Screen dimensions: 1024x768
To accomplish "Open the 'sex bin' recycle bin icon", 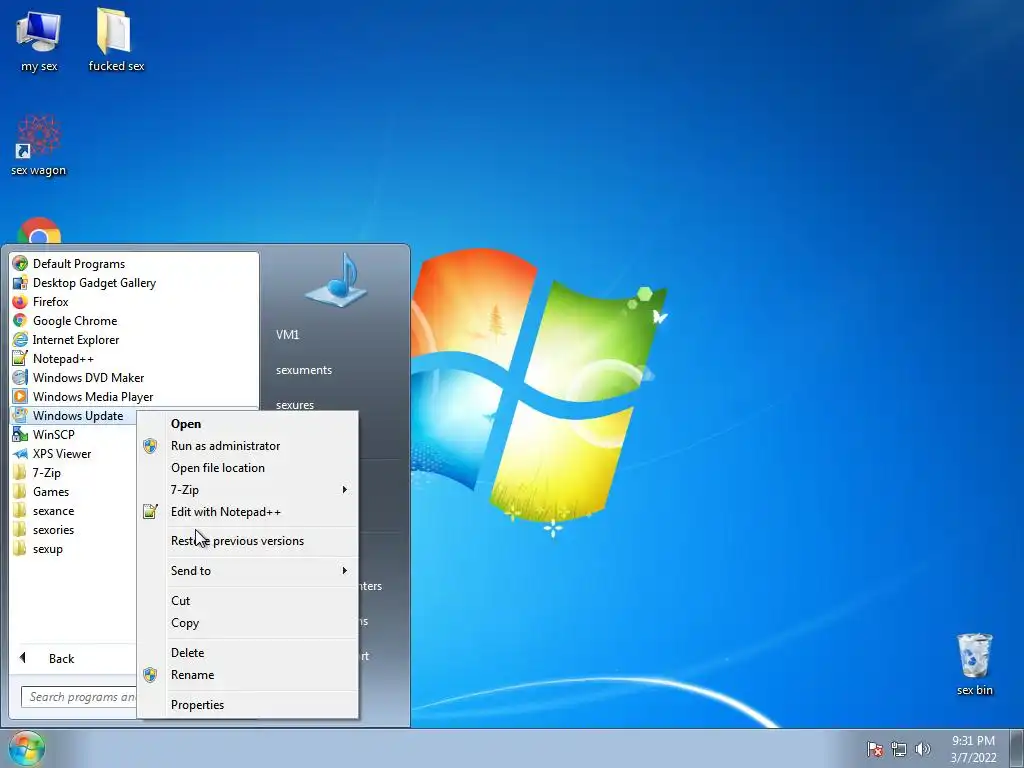I will click(974, 664).
